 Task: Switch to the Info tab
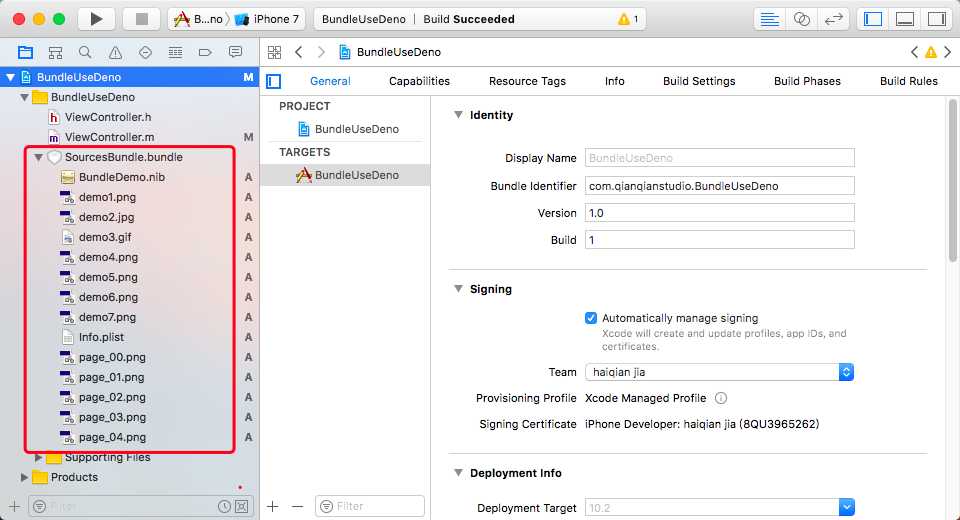[615, 81]
